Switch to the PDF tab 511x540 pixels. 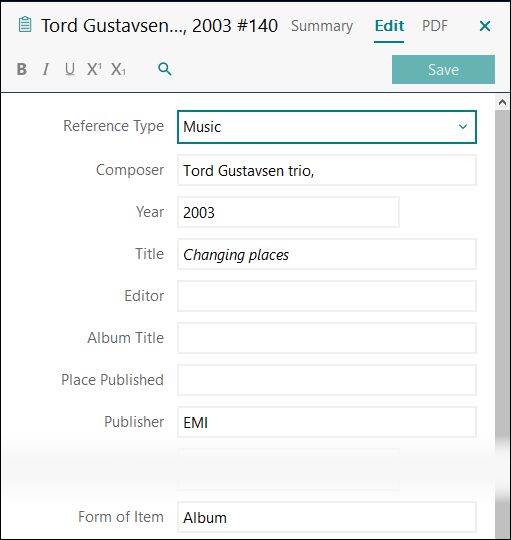435,26
